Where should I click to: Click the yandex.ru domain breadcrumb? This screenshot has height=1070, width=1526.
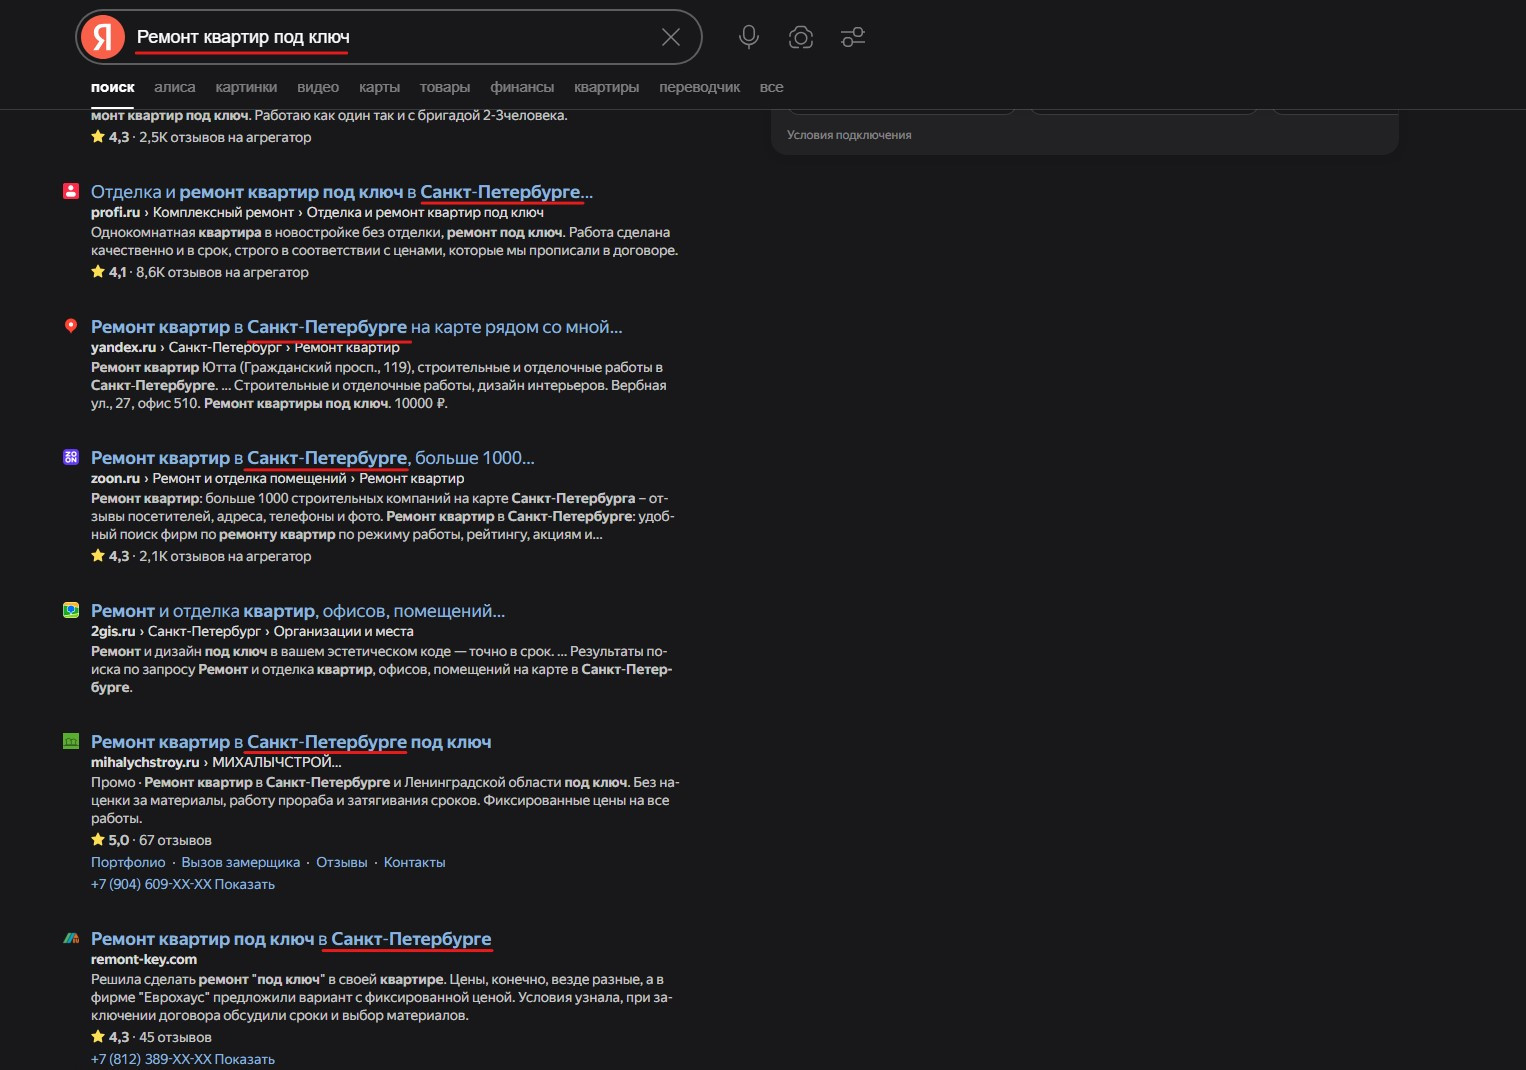[x=123, y=347]
